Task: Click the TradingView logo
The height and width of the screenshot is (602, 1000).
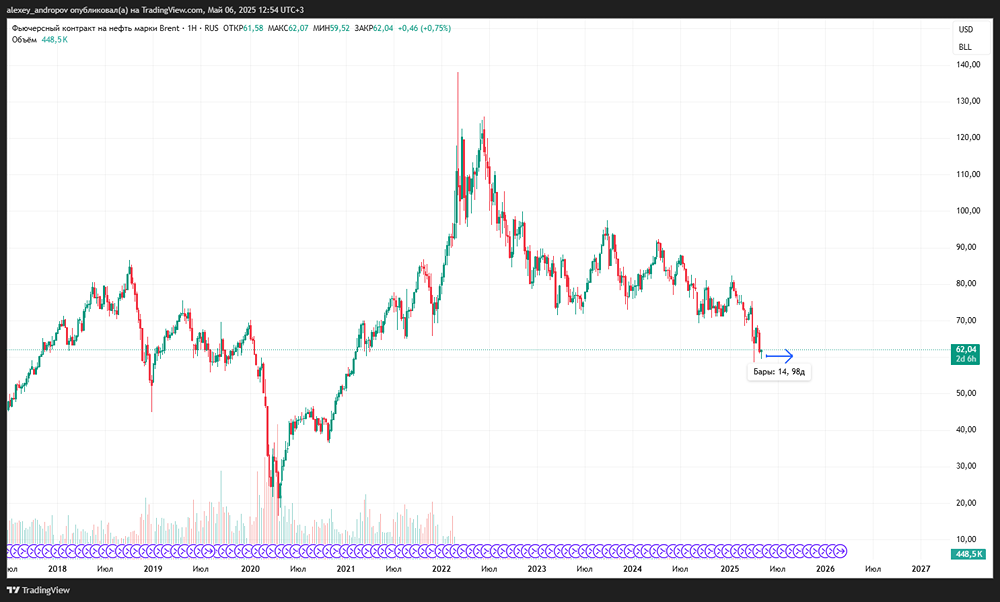Action: pos(38,591)
